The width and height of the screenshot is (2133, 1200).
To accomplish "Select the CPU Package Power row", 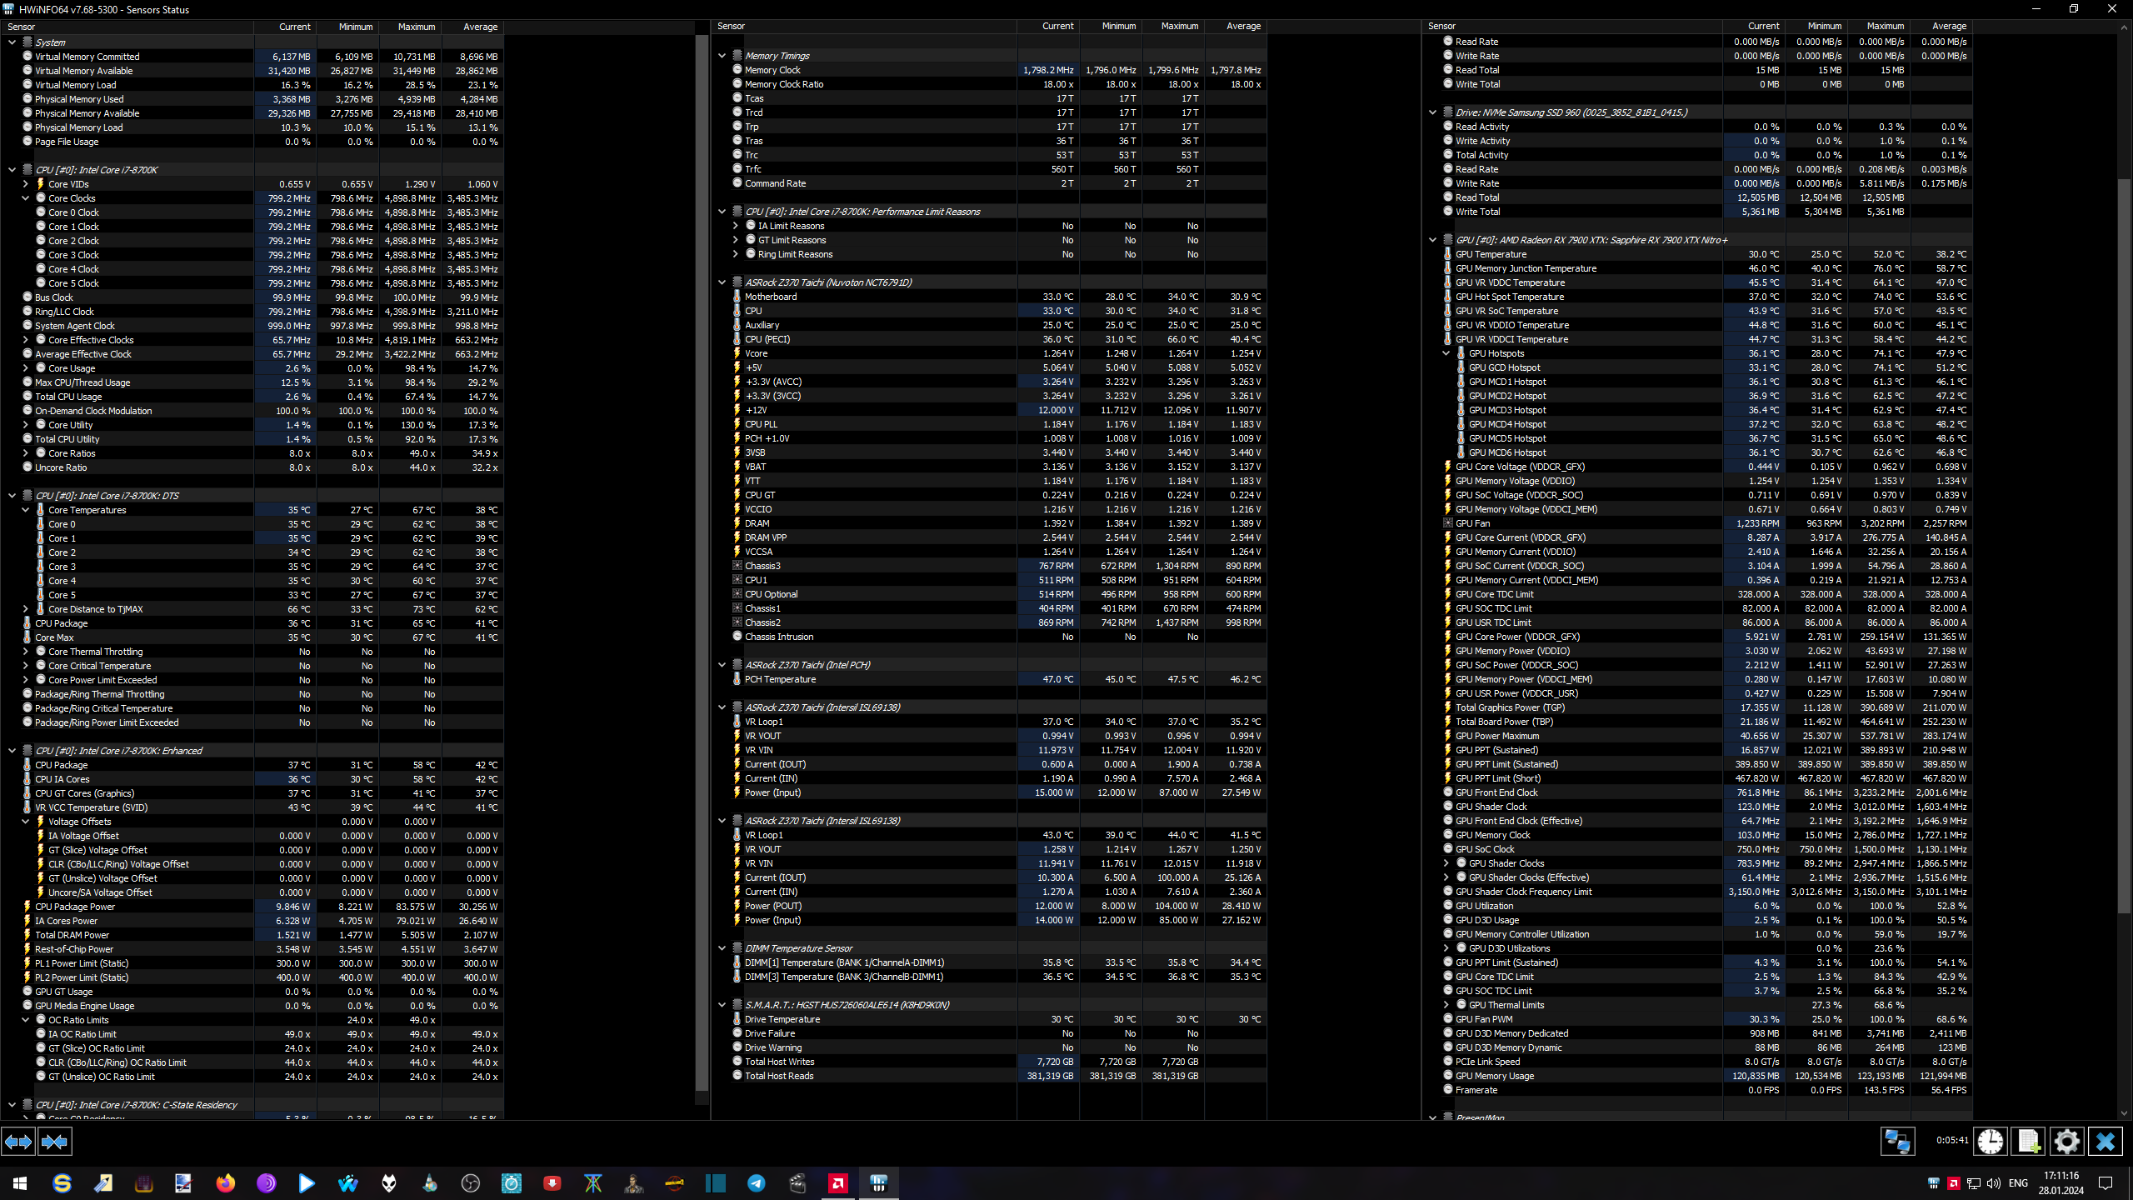I will point(75,907).
